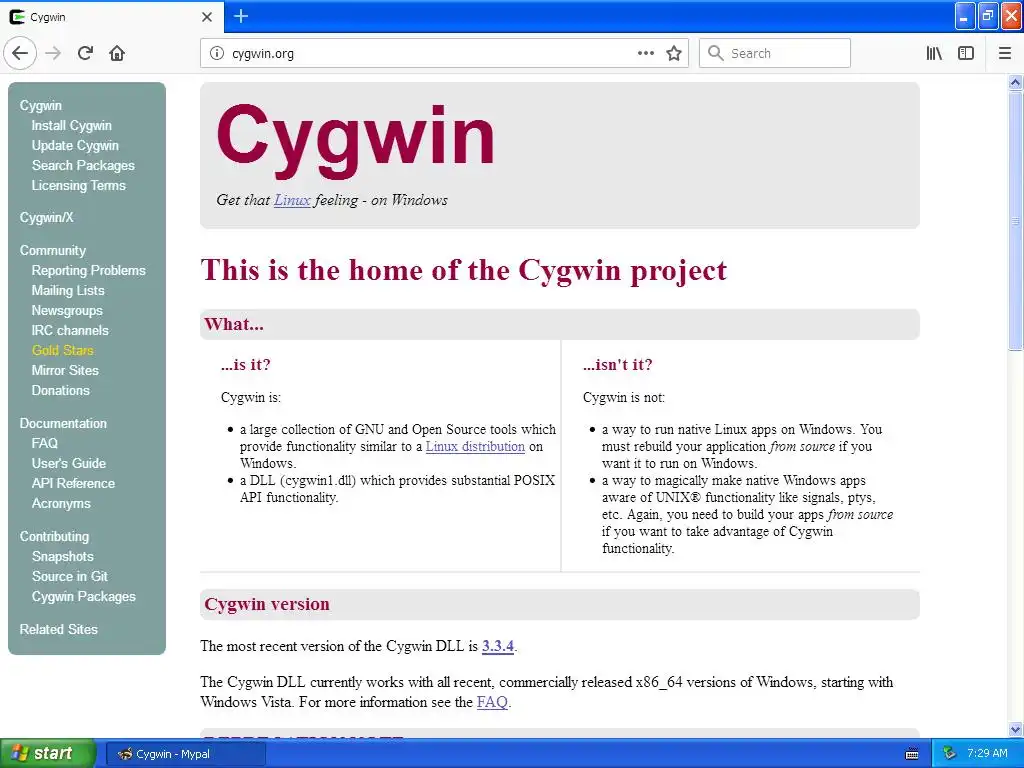Show site information icon in address bar
Viewport: 1024px width, 768px height.
(x=217, y=54)
